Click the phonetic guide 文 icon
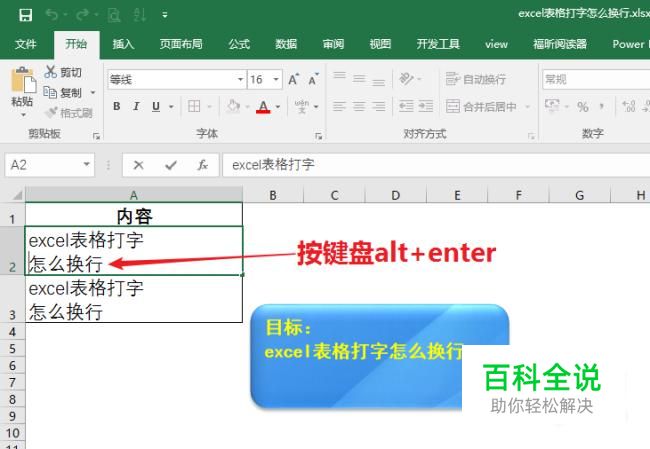The image size is (650, 449). (302, 107)
